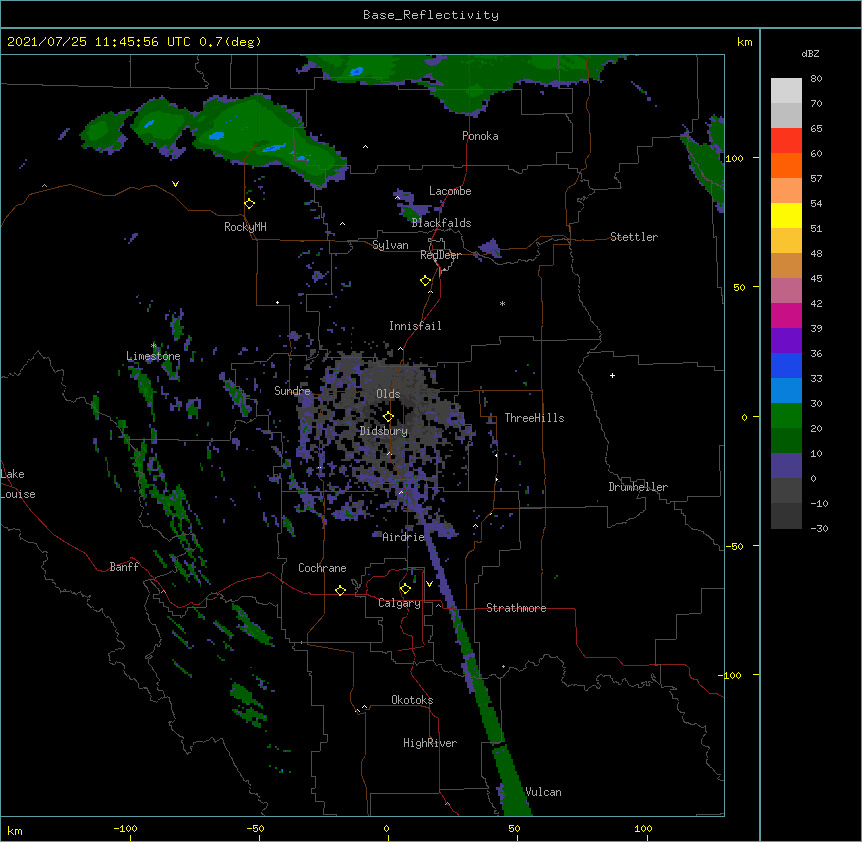Image resolution: width=862 pixels, height=842 pixels.
Task: Pick the light gray 80-70 dBZ legend swatch
Action: coord(786,91)
